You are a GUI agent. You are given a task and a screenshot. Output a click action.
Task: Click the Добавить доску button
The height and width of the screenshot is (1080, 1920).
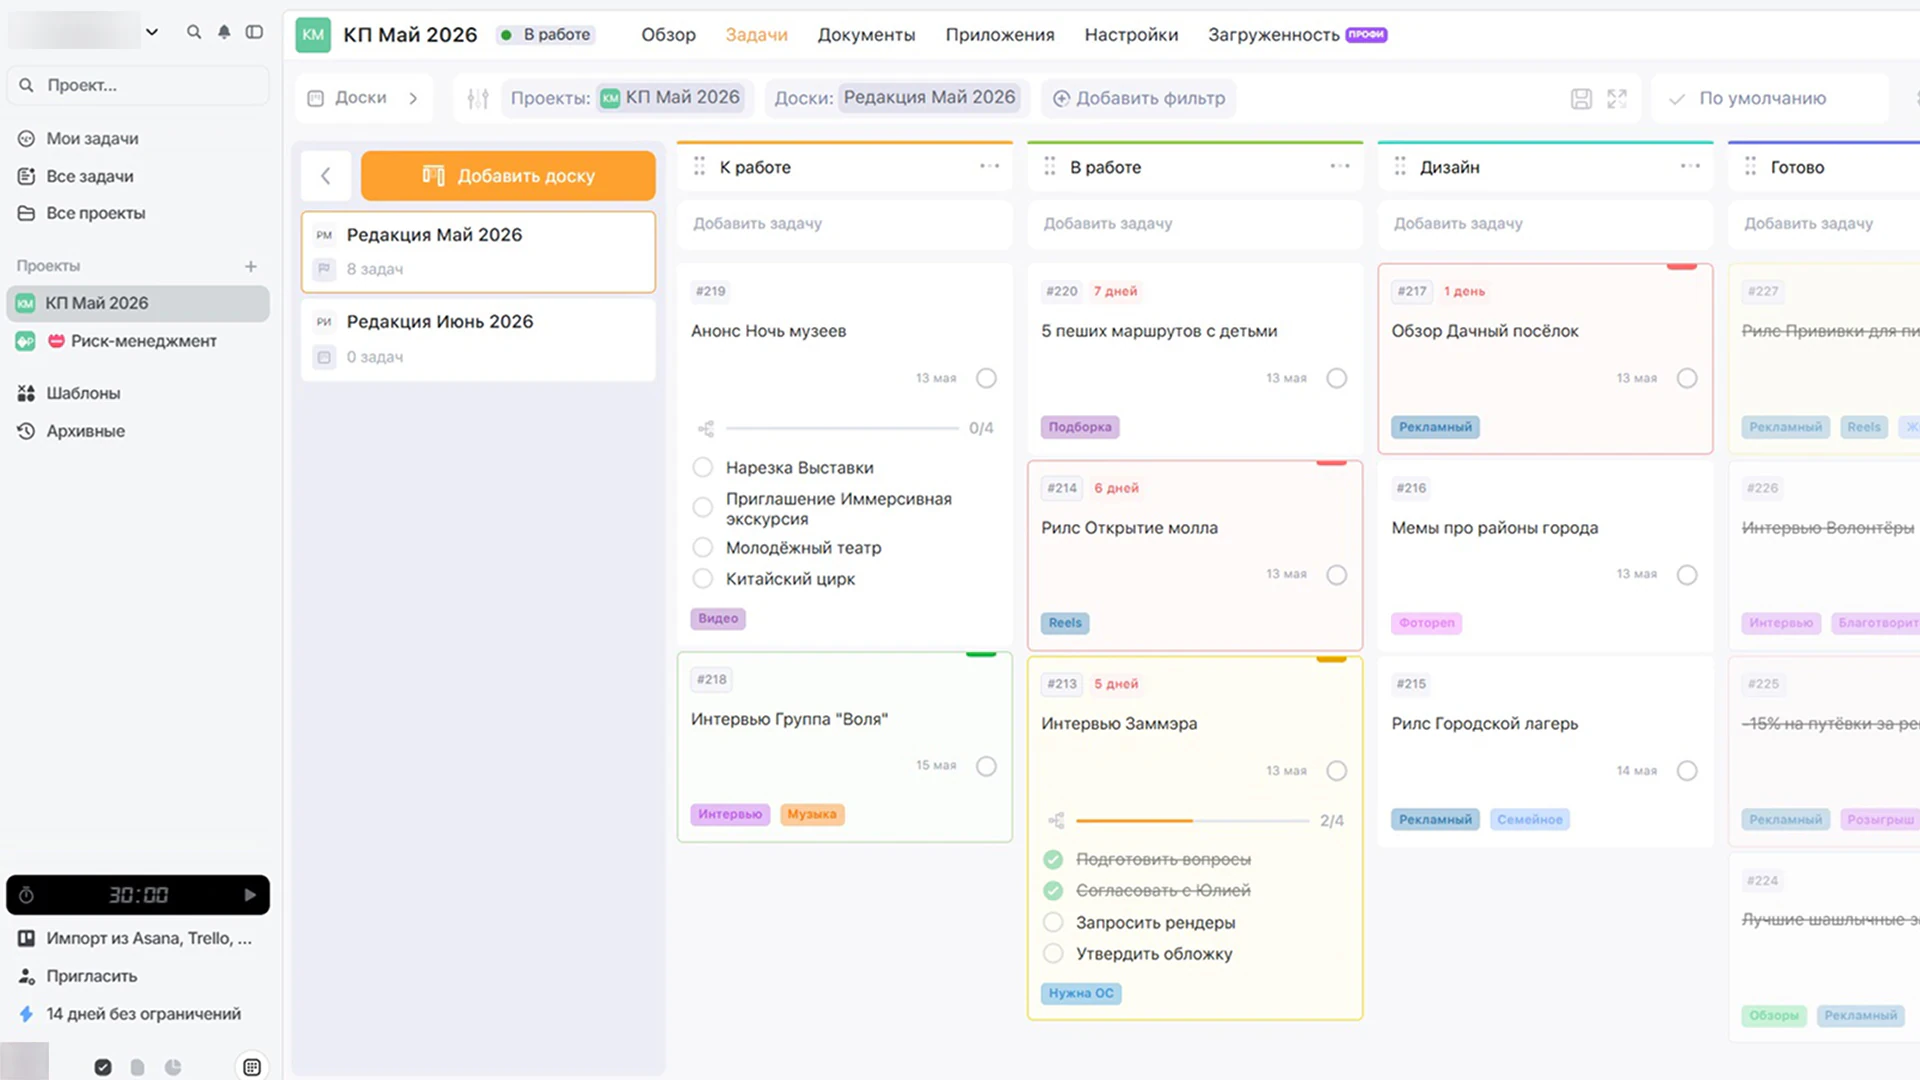click(508, 175)
